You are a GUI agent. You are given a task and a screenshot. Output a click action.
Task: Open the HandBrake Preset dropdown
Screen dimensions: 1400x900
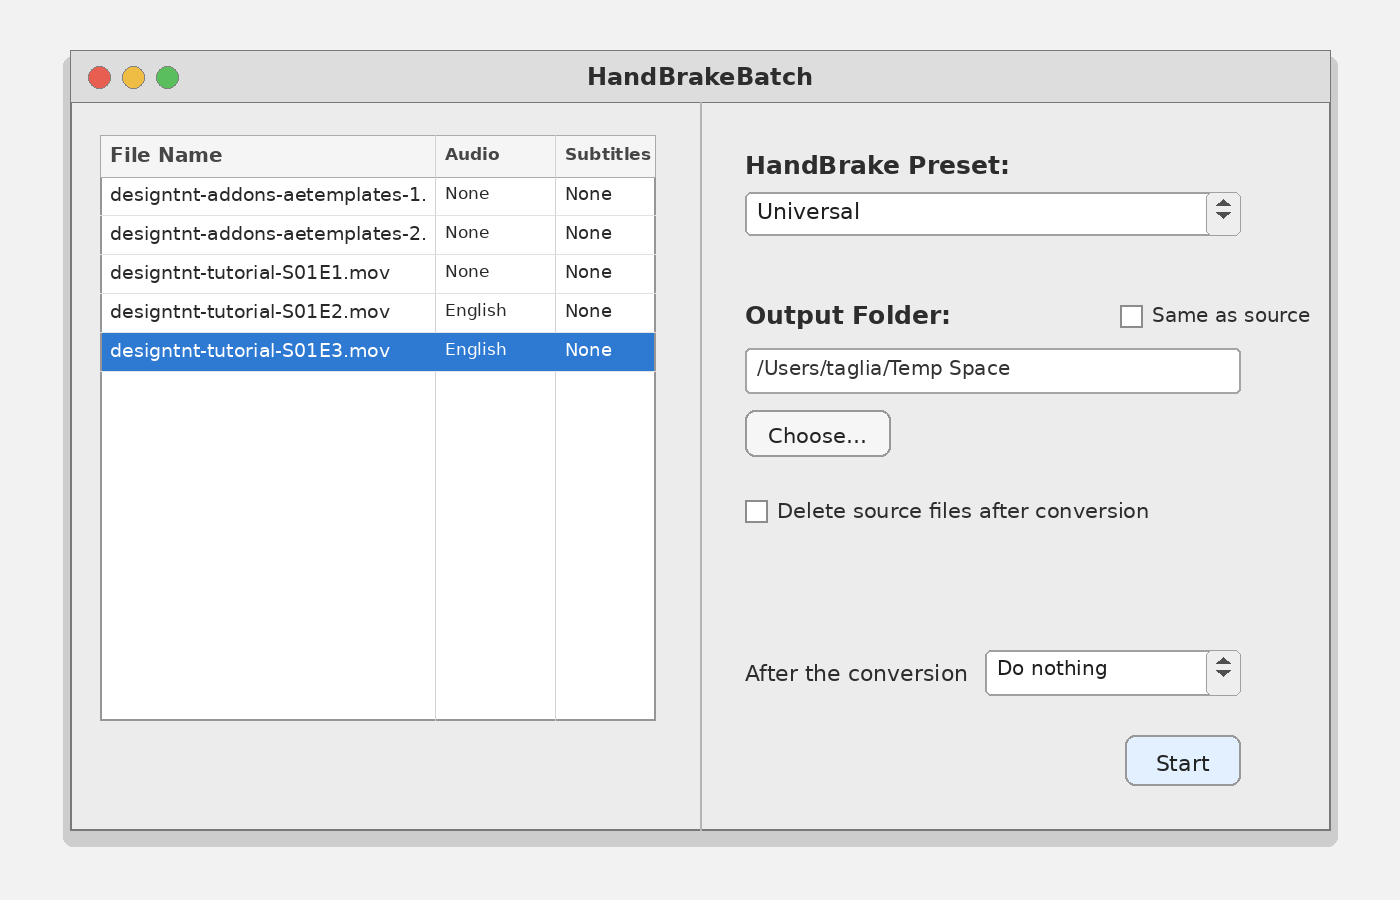pyautogui.click(x=993, y=214)
